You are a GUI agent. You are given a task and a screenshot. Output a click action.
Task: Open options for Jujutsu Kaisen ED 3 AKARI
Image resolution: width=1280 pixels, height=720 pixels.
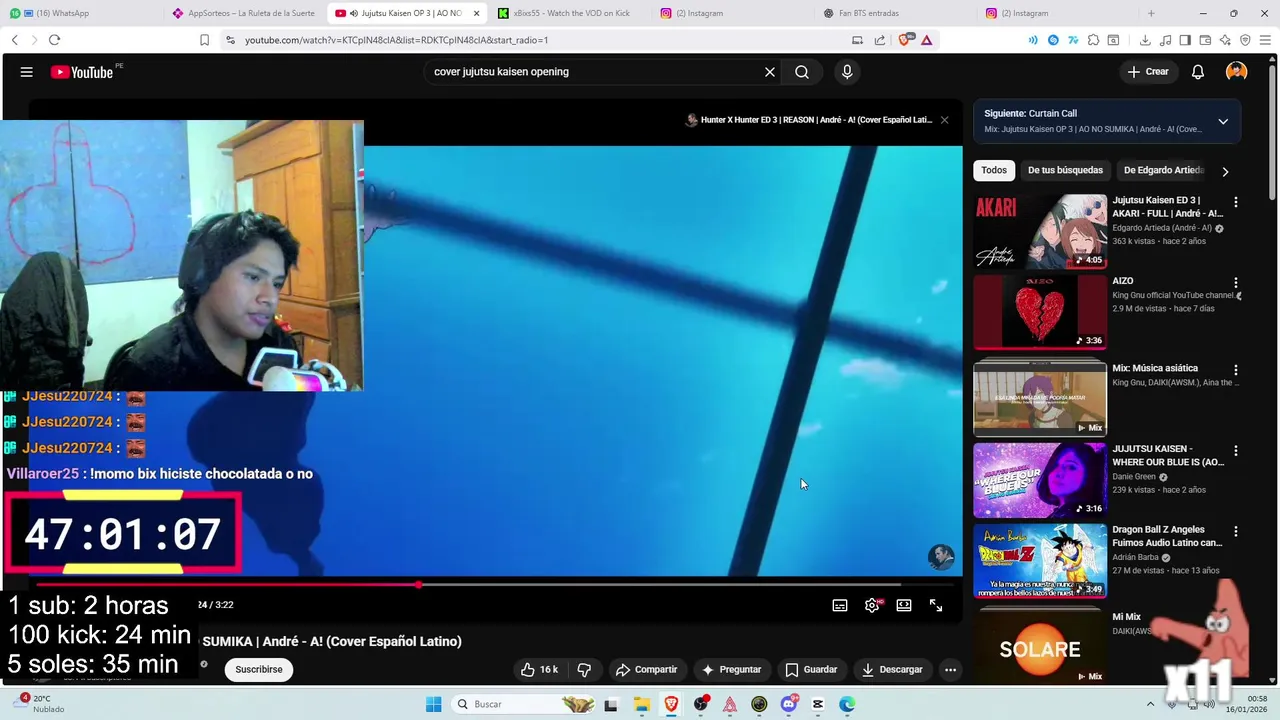1236,202
